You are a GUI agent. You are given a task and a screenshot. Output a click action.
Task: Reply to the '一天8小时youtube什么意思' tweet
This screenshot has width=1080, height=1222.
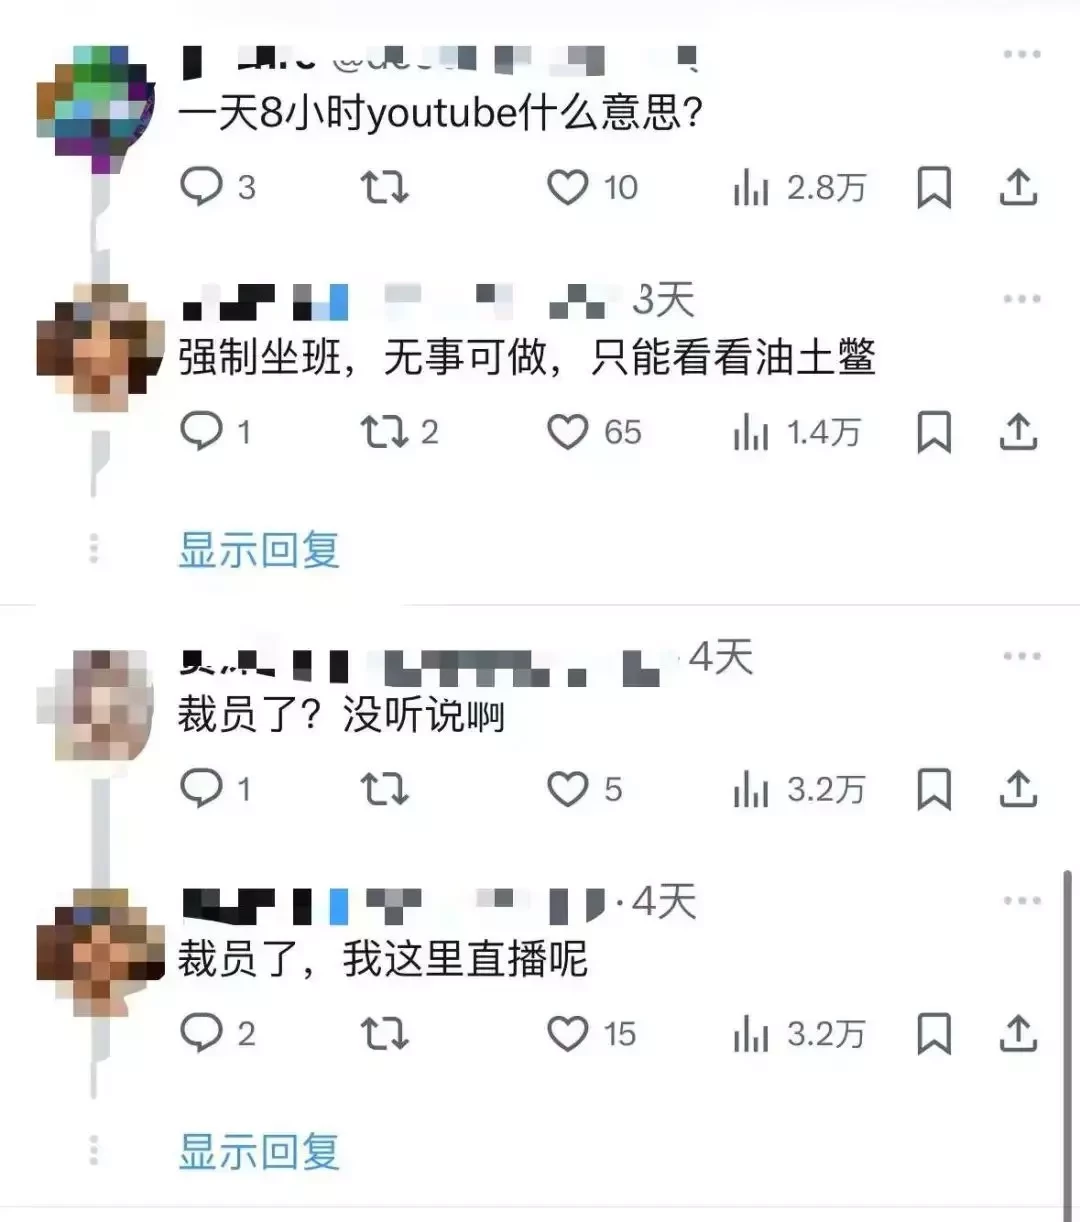217,187
